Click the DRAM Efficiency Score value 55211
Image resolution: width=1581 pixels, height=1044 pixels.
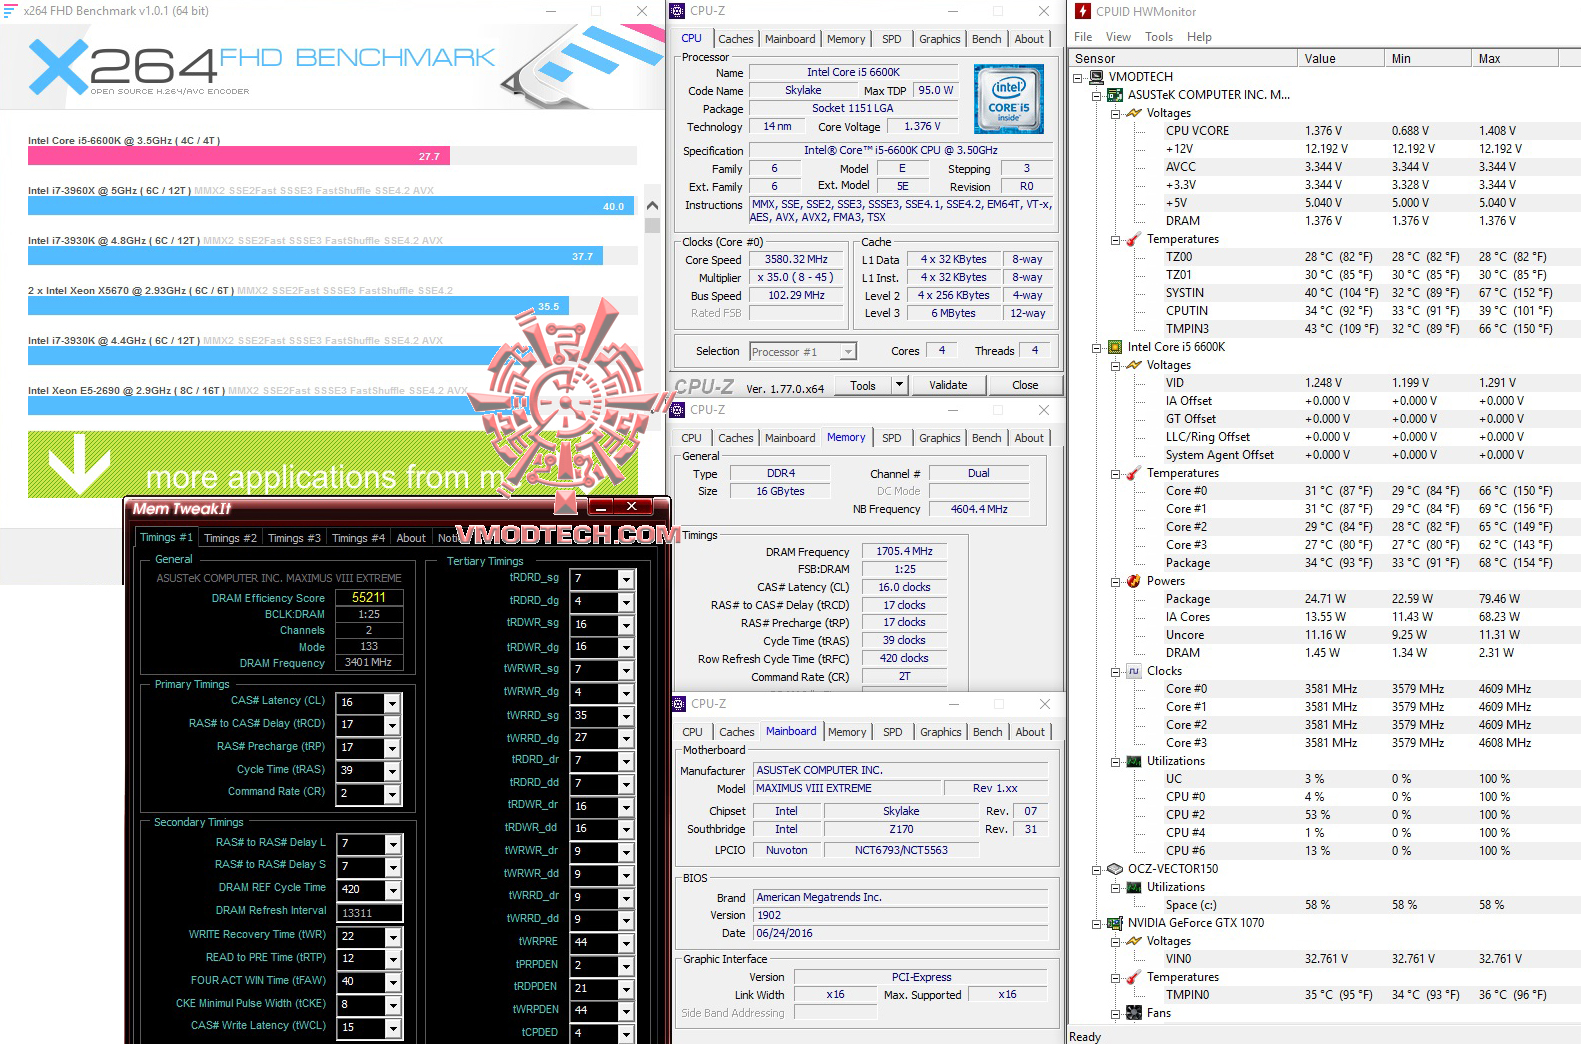point(368,597)
